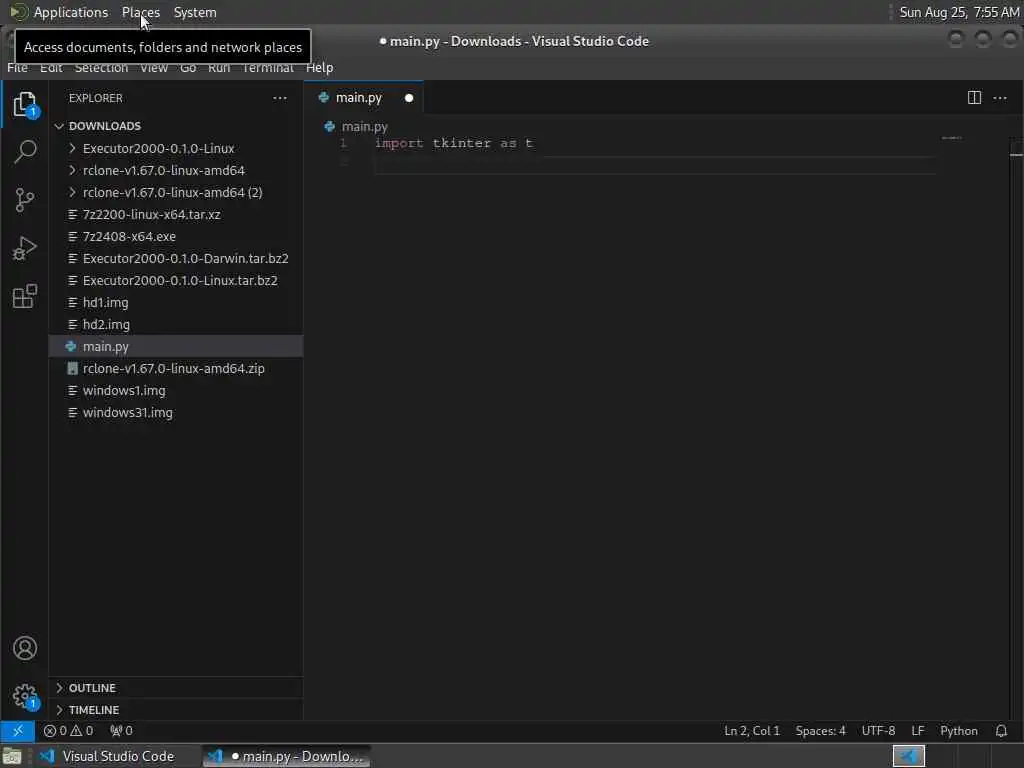Select main.py in the explorer tree
The image size is (1024, 768).
pyautogui.click(x=175, y=347)
